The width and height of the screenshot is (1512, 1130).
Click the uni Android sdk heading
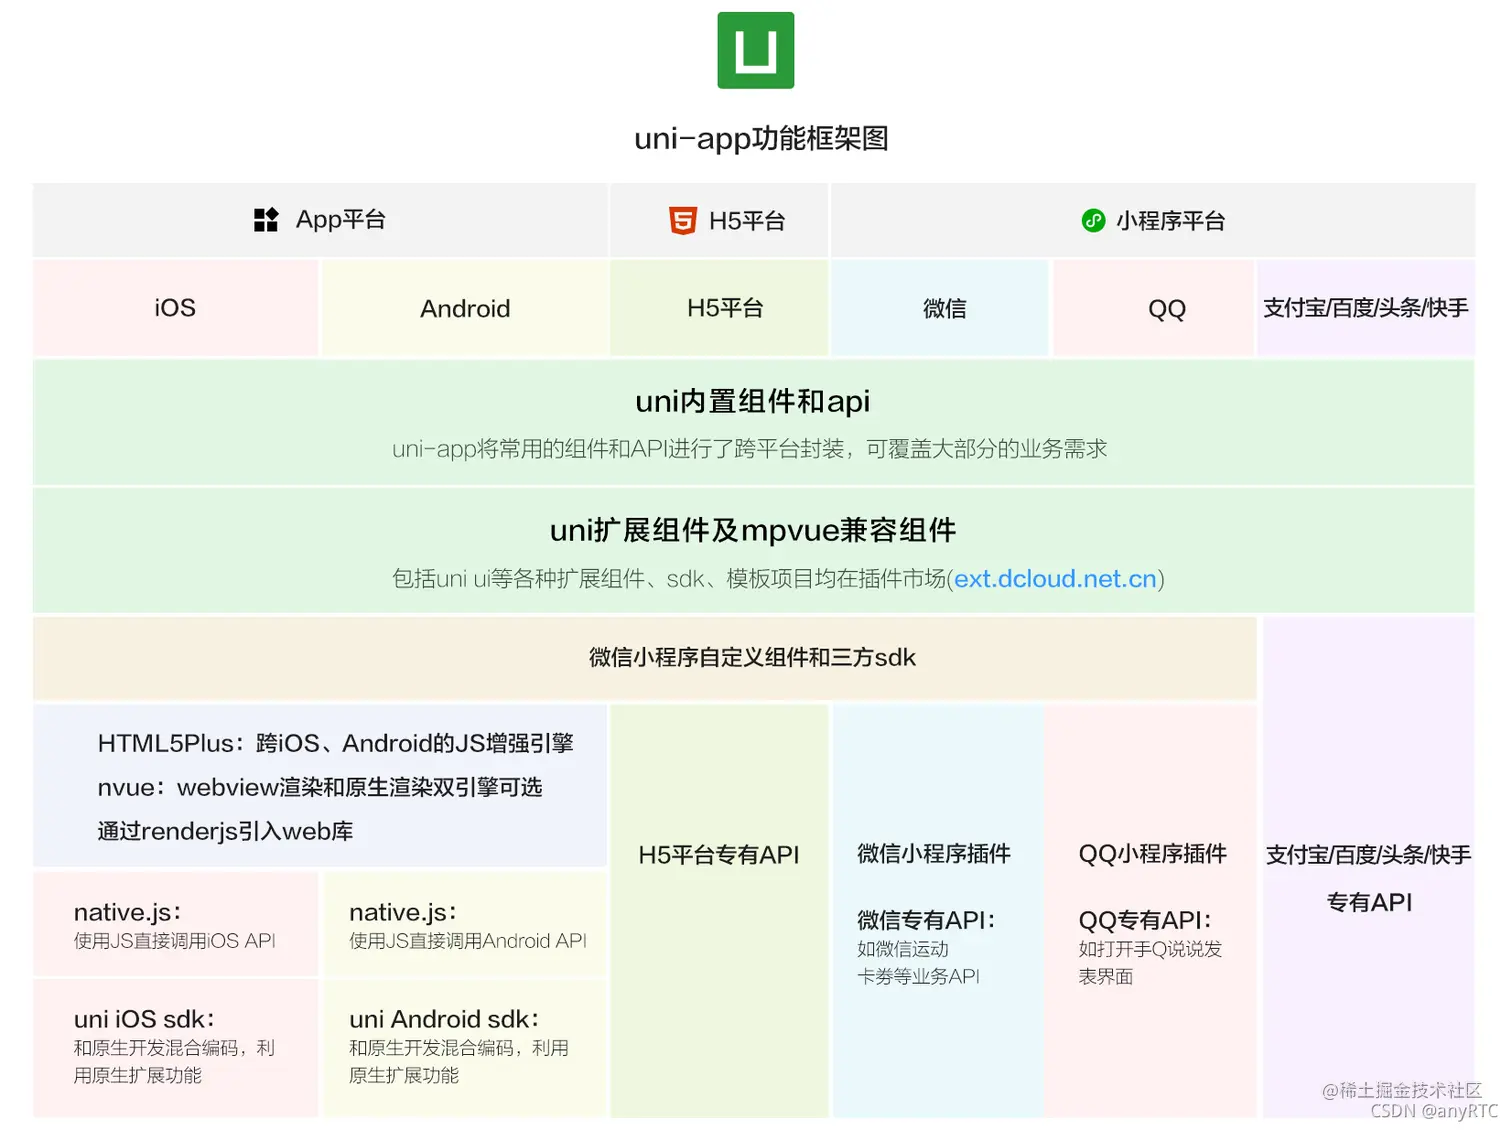pyautogui.click(x=444, y=1019)
